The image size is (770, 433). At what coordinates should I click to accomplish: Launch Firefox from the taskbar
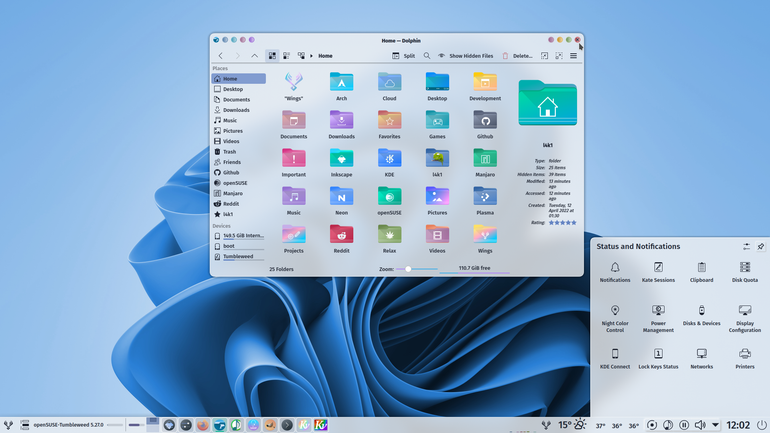pos(202,425)
